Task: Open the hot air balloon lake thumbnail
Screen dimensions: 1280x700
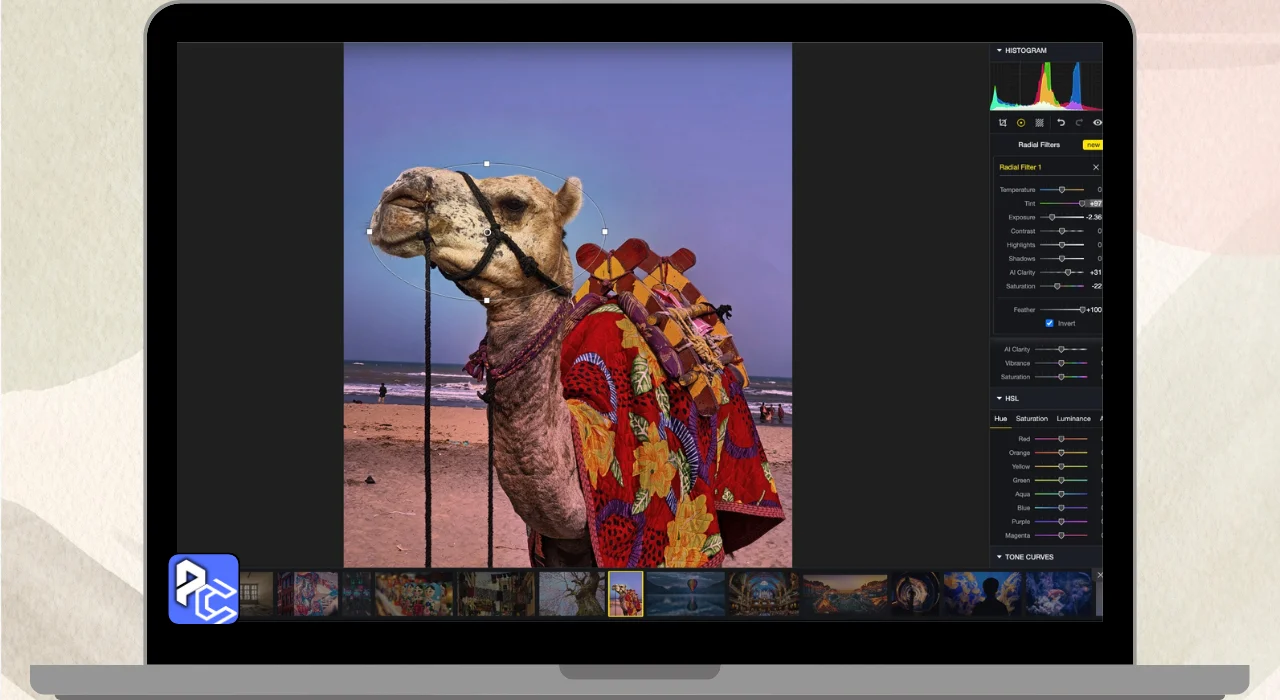Action: point(685,593)
